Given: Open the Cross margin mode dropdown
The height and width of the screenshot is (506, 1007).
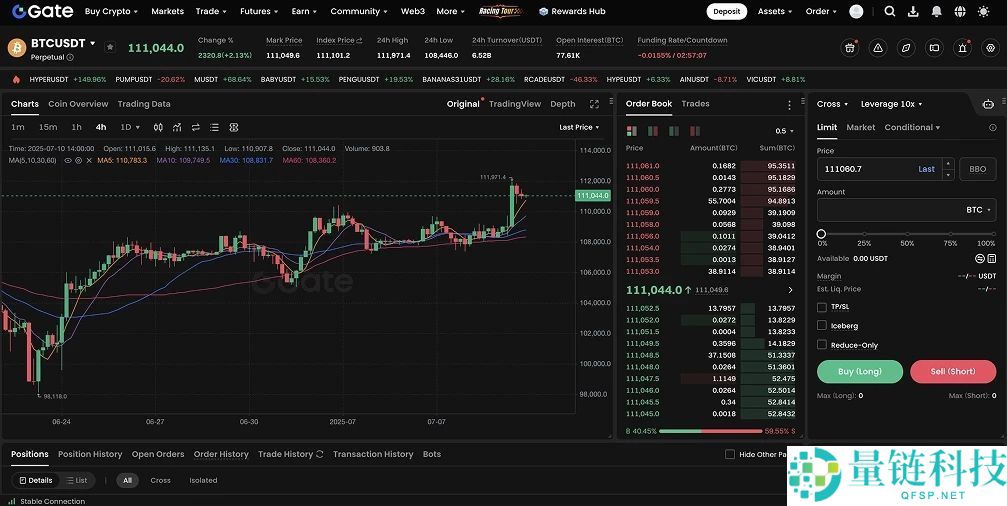Looking at the screenshot, I should coord(832,104).
